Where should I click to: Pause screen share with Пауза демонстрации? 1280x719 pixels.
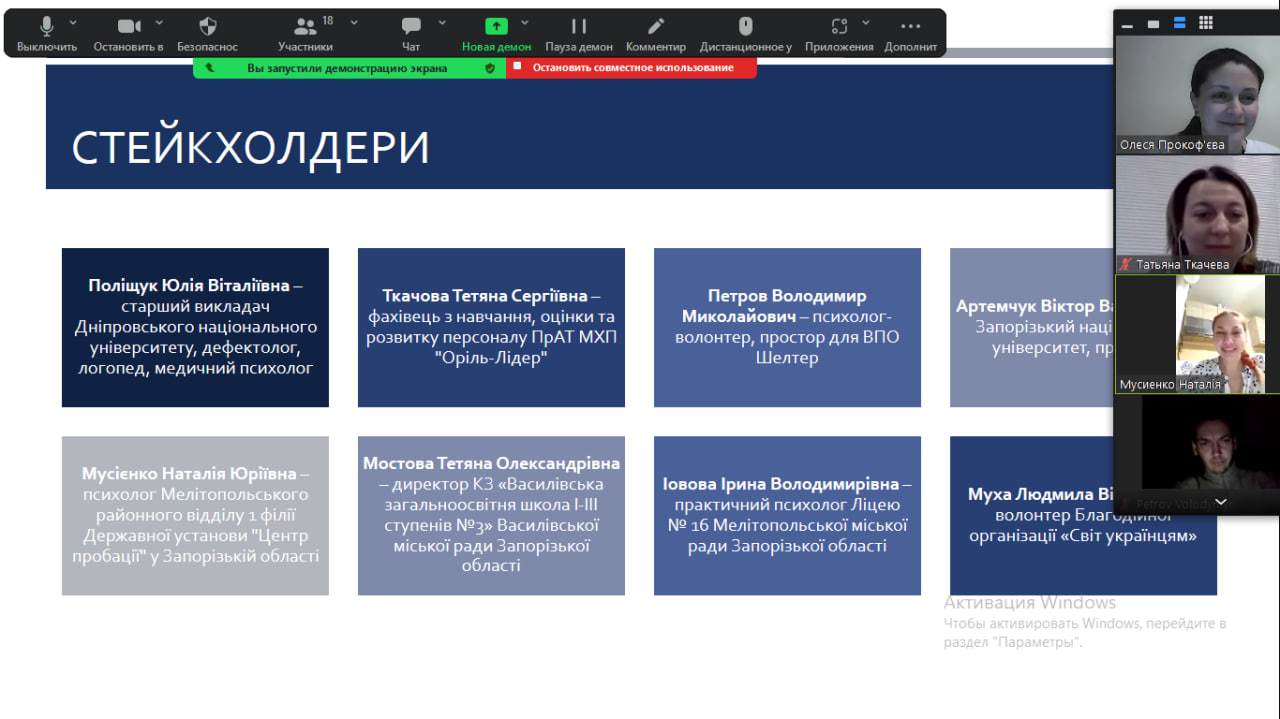[x=579, y=27]
